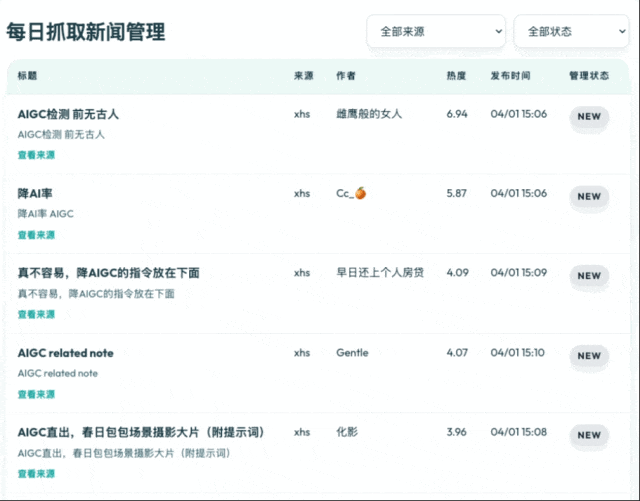Open the 全部状态 status filter dropdown

pos(571,31)
